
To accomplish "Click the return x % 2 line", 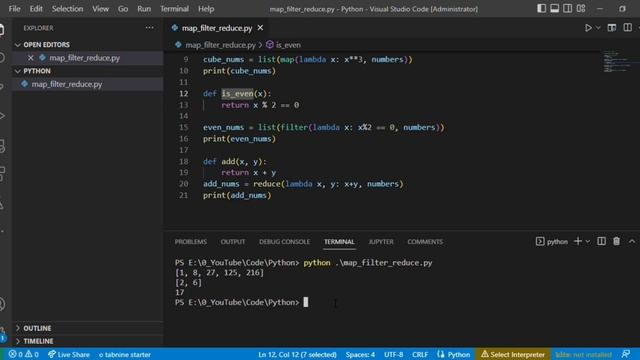I will tap(260, 105).
